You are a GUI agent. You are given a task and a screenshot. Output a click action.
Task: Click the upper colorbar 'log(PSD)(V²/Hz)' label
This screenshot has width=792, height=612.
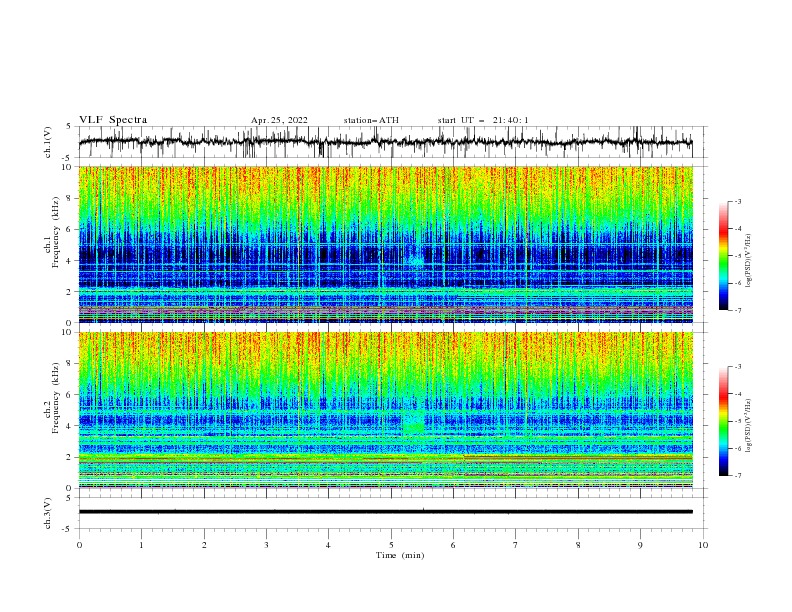click(748, 261)
